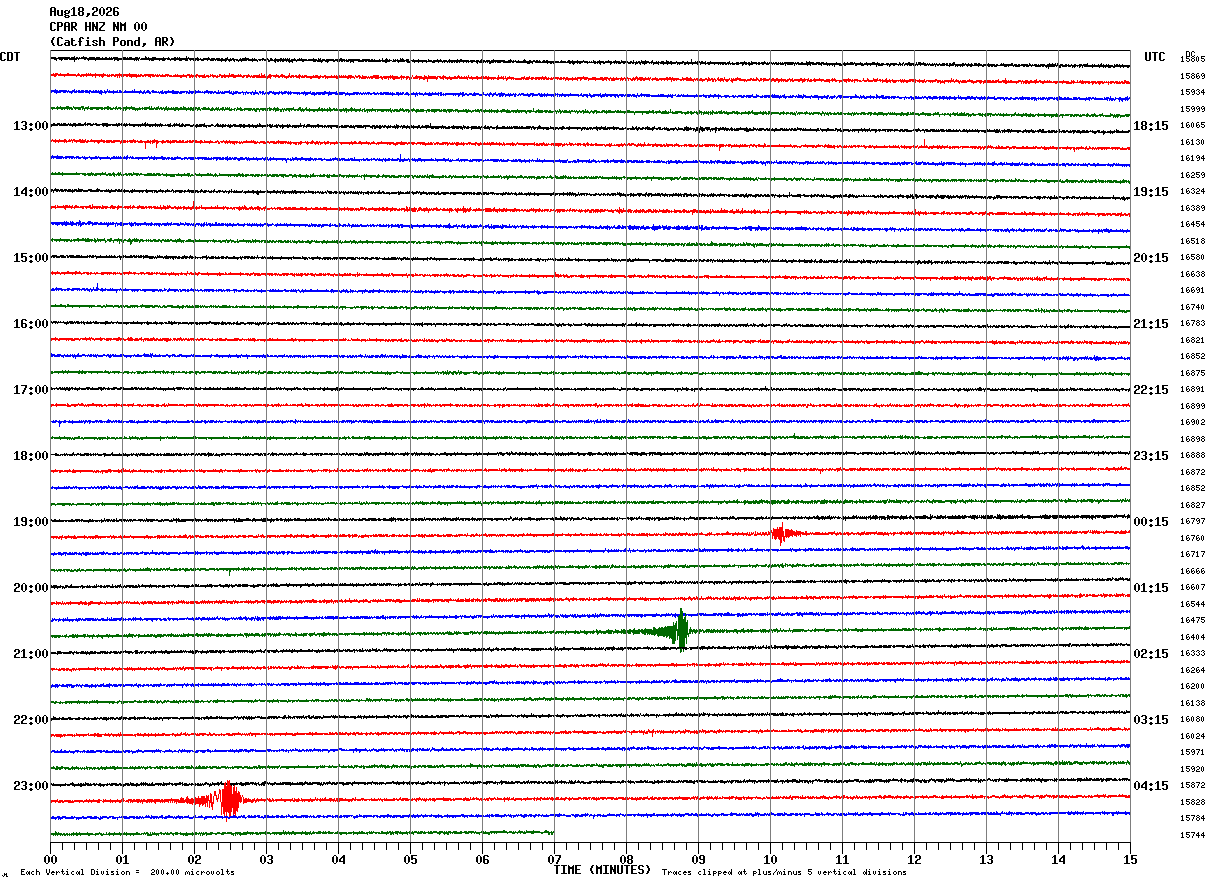The height and width of the screenshot is (886, 1210).
Task: Click the red seismic burst at 23:00 row
Action: 222,800
